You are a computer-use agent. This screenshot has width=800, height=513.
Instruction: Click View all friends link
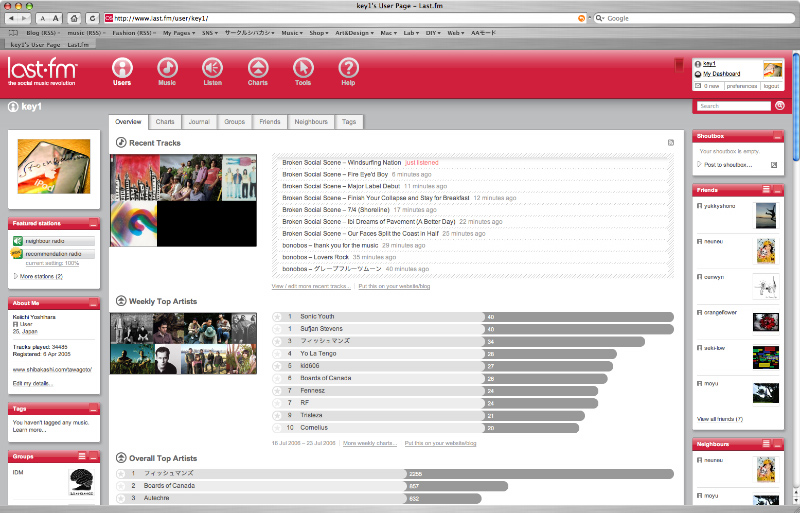coord(720,419)
